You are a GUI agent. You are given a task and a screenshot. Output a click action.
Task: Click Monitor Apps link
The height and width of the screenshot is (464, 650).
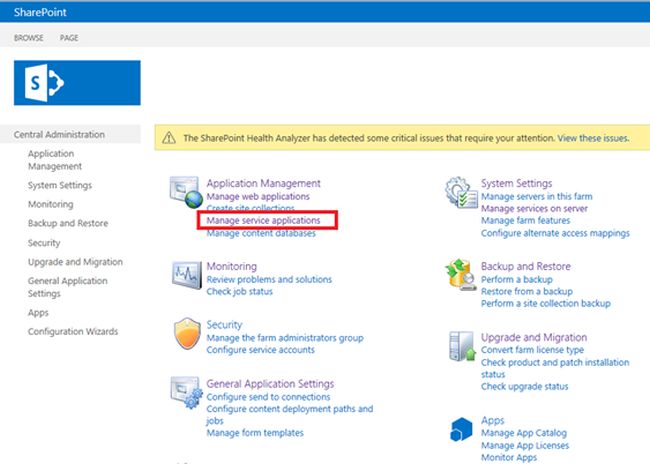point(509,458)
